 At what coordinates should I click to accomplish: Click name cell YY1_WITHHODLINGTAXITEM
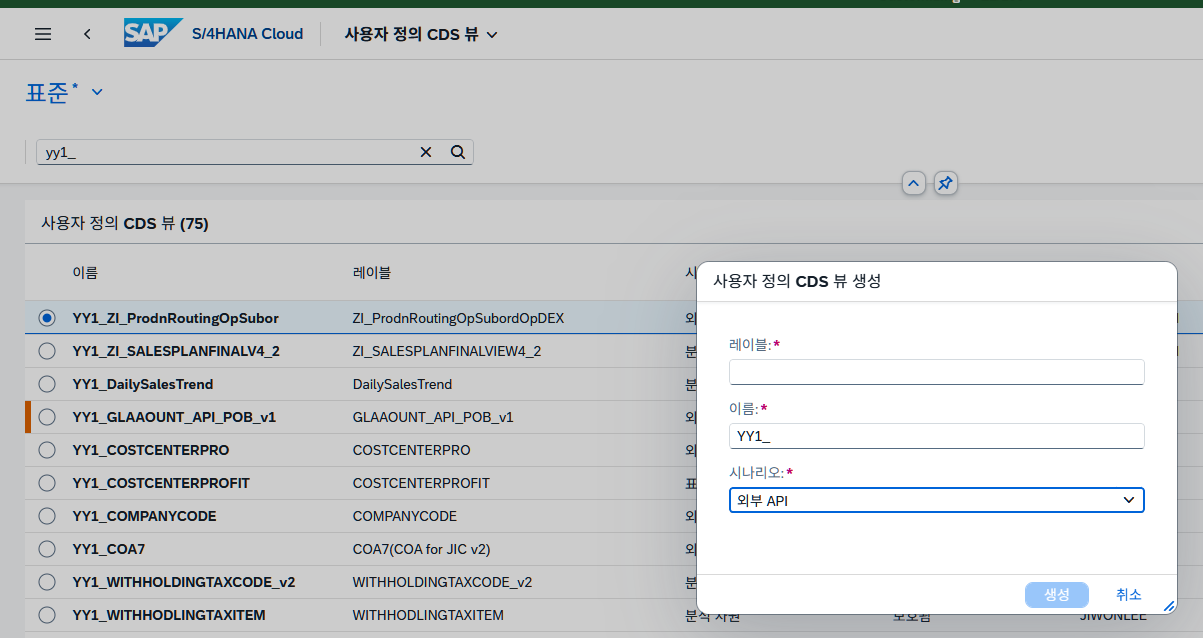click(169, 615)
